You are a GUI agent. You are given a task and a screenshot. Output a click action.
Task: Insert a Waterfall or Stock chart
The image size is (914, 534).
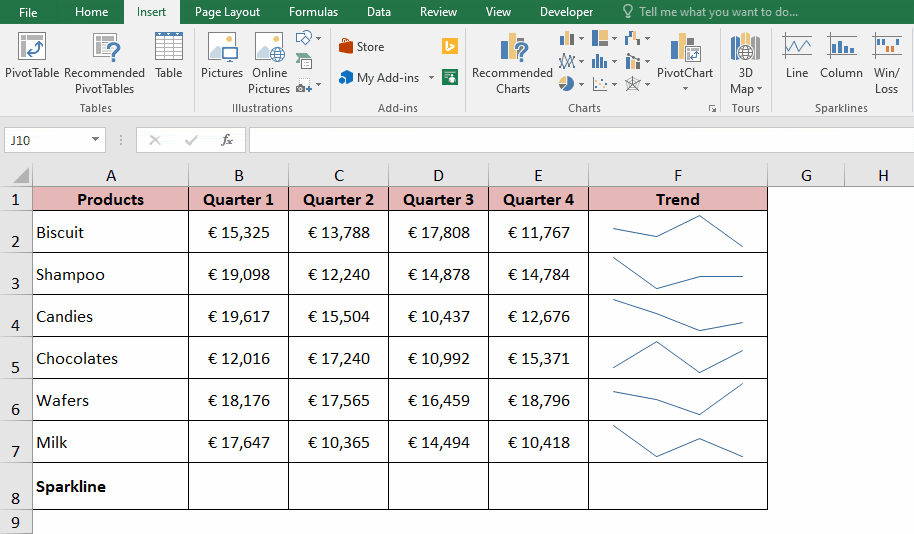click(x=637, y=38)
